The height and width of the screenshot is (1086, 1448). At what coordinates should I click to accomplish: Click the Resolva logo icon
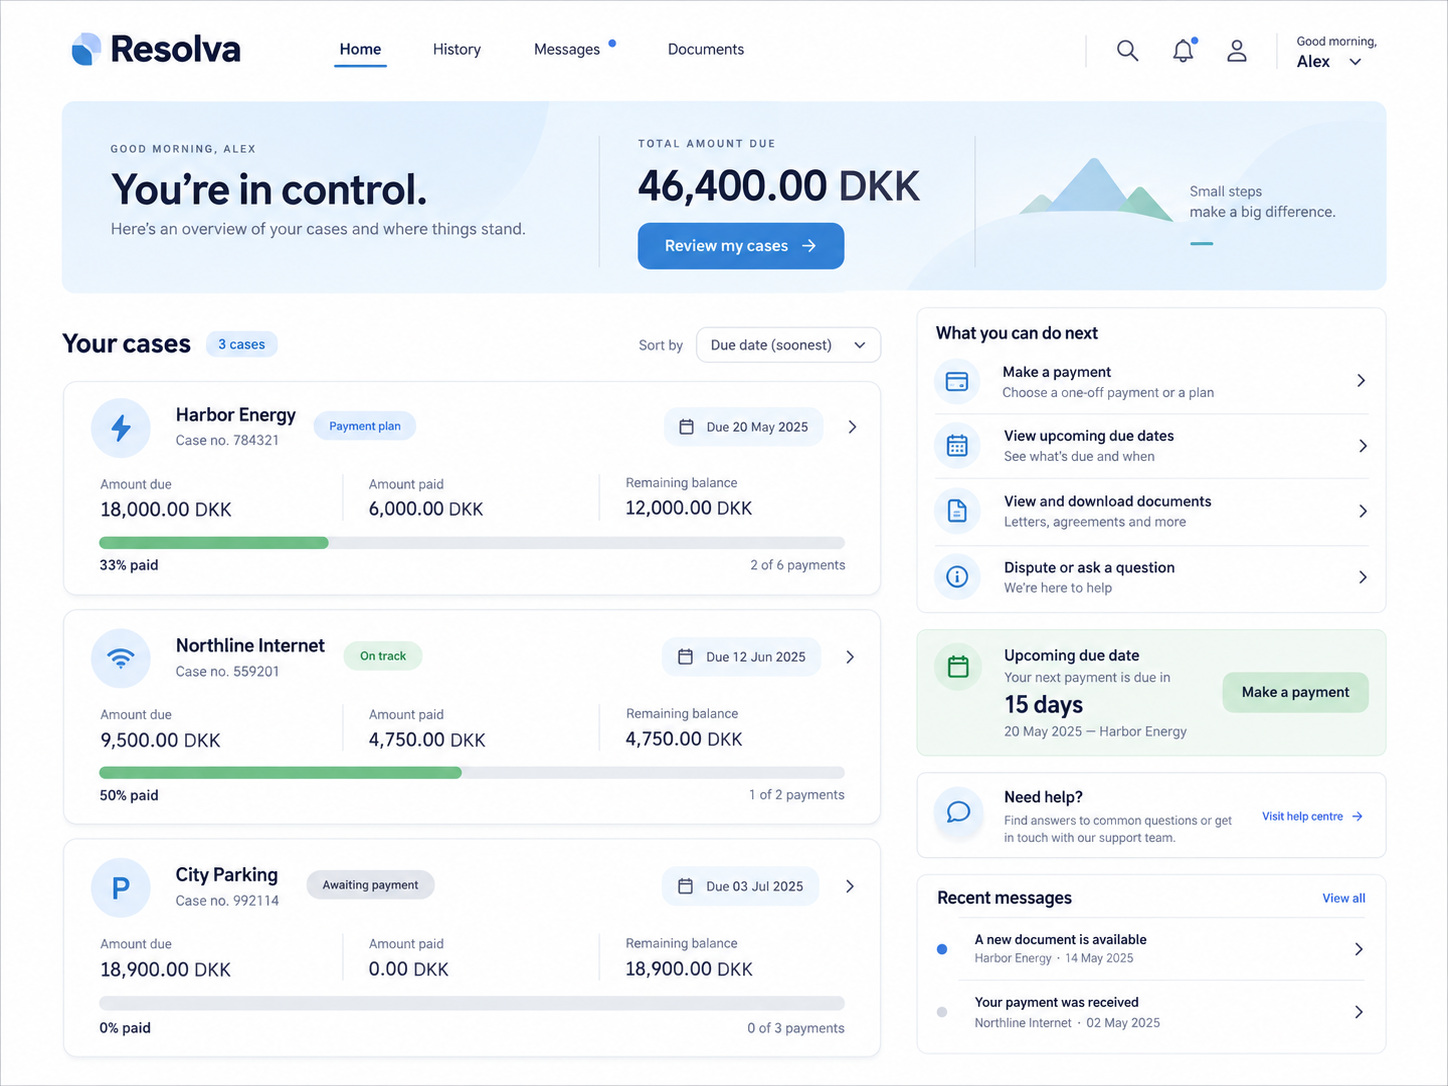(x=86, y=49)
